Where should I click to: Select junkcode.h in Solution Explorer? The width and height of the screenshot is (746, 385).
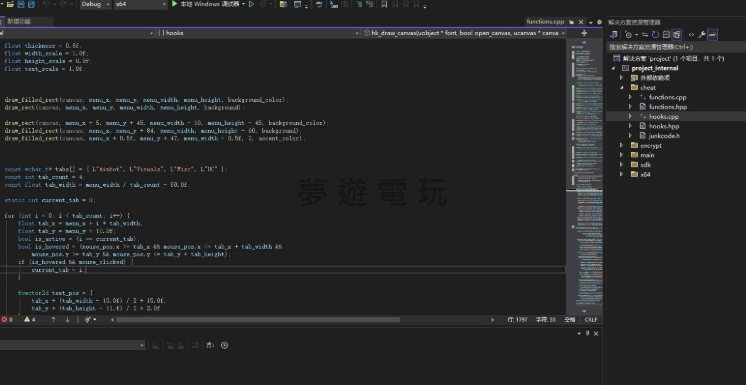[x=664, y=136]
